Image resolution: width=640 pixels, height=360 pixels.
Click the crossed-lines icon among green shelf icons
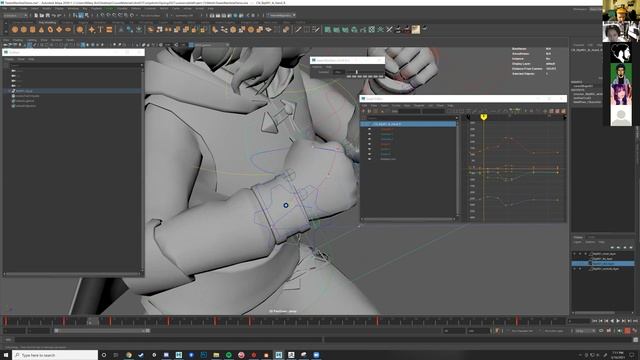389,29
